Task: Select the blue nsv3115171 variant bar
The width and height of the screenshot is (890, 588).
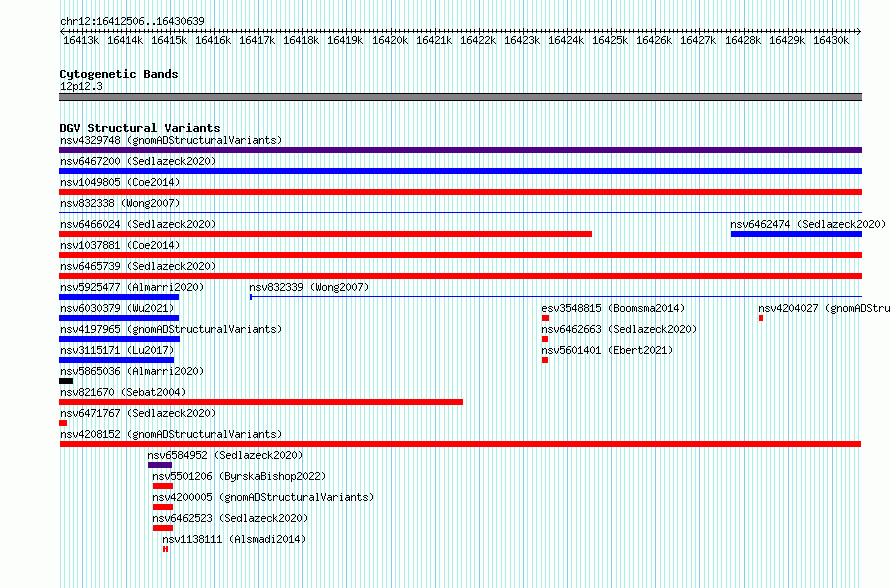Action: 116,360
